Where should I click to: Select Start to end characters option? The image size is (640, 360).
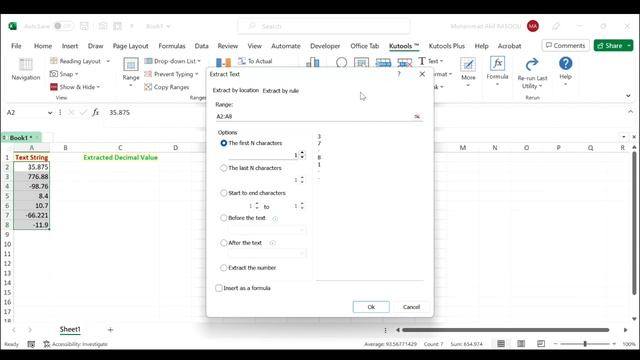point(224,193)
